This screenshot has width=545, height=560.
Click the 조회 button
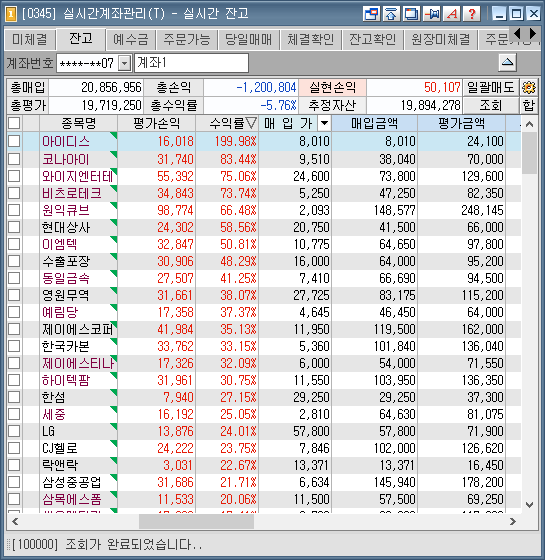click(x=491, y=105)
